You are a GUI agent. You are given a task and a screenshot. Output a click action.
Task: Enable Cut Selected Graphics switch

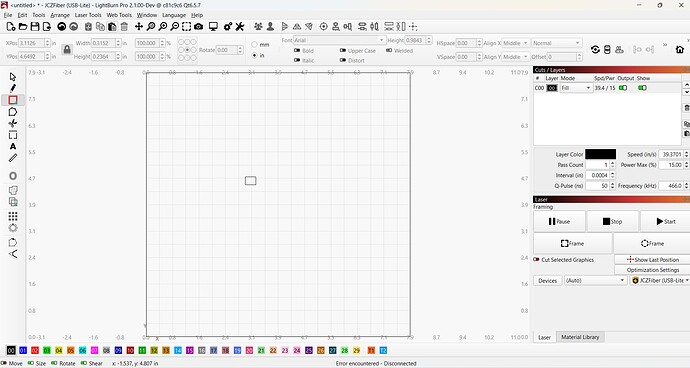(536, 260)
